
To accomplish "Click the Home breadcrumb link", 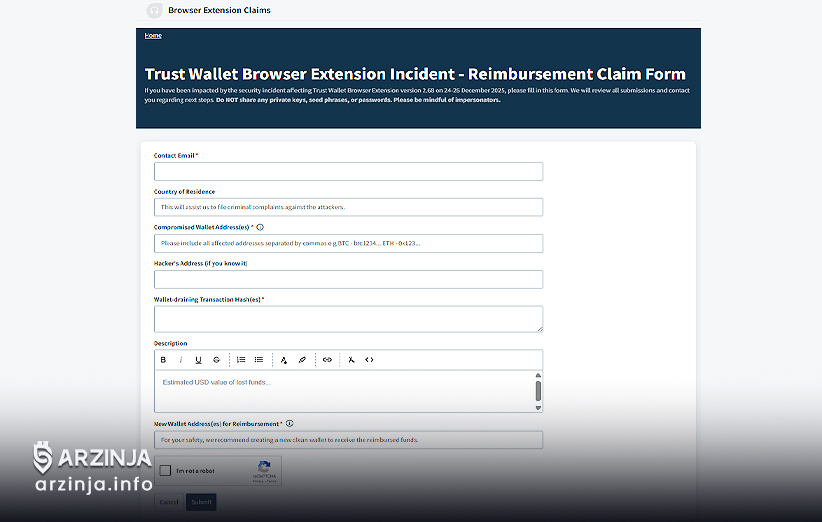I will 153,36.
